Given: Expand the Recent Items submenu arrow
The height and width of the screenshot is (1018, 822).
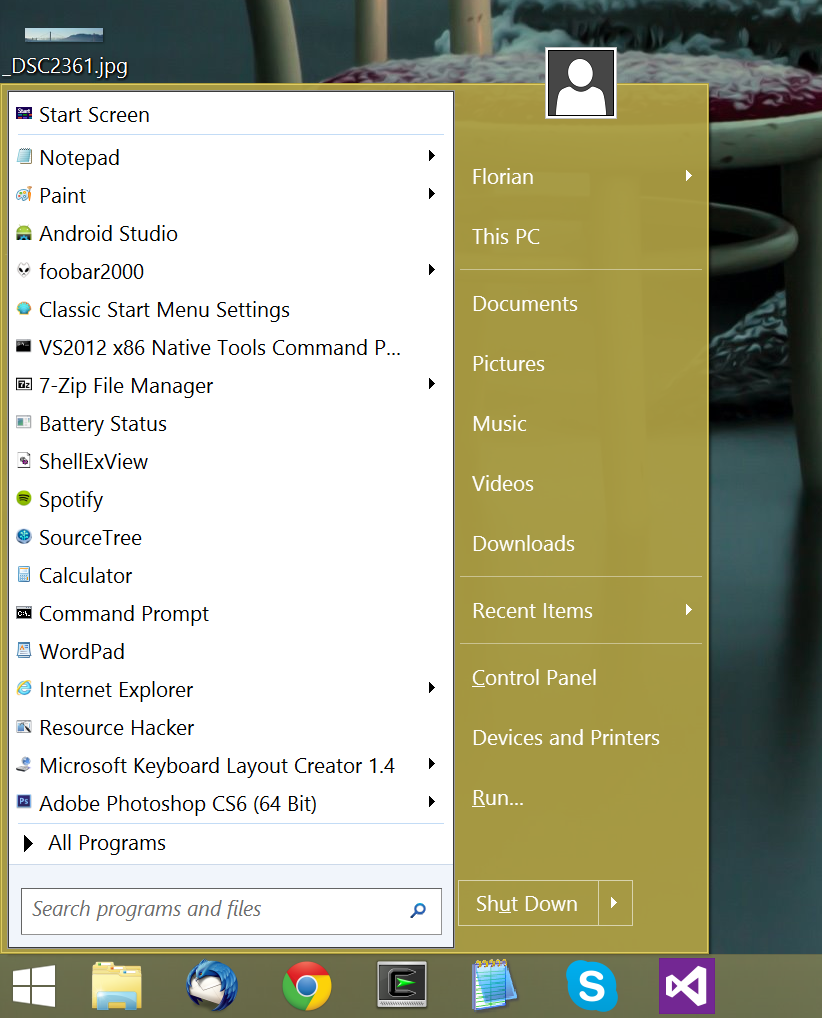Looking at the screenshot, I should pyautogui.click(x=689, y=610).
